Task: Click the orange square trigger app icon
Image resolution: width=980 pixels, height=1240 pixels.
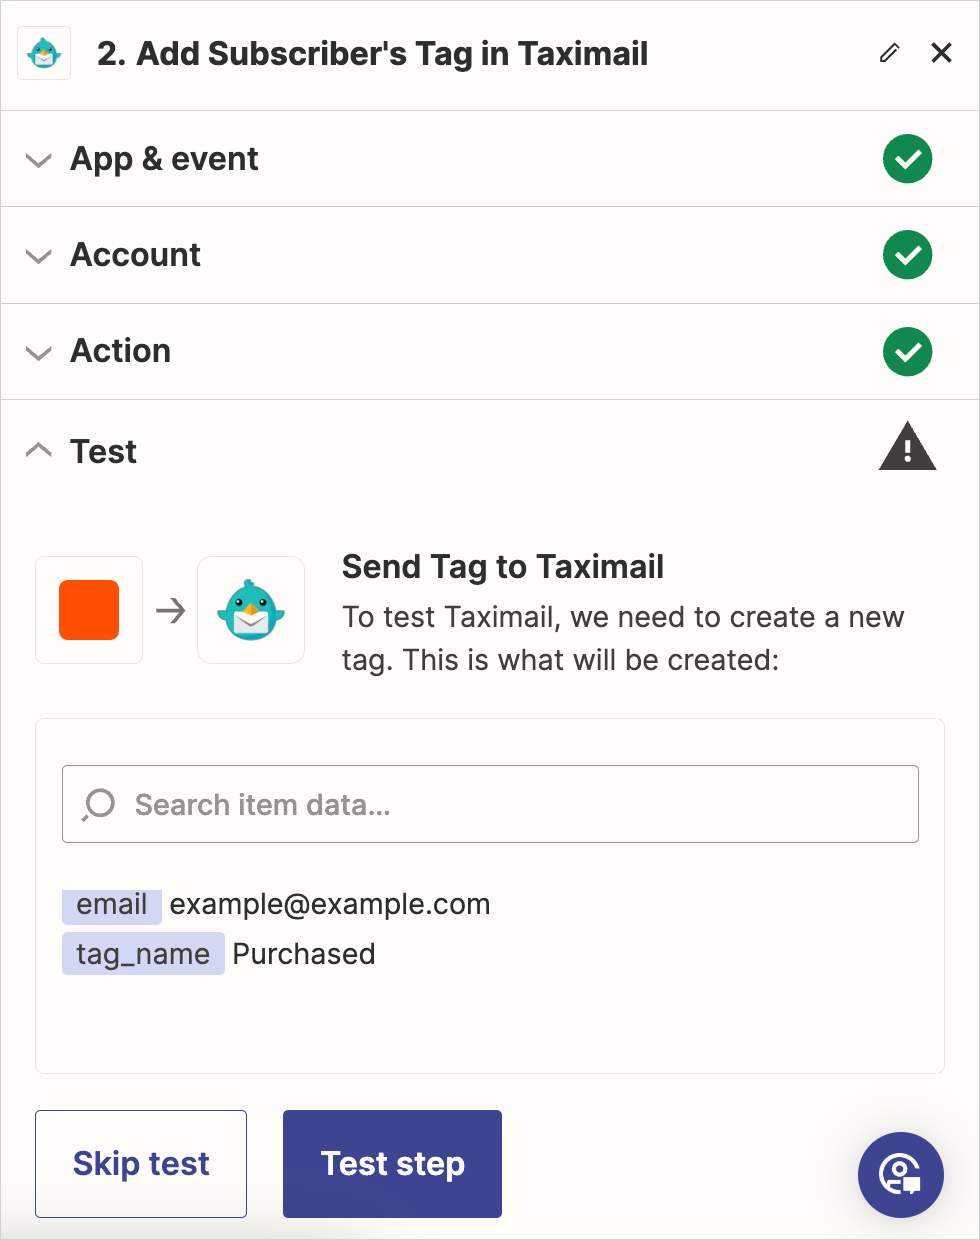Action: (89, 610)
